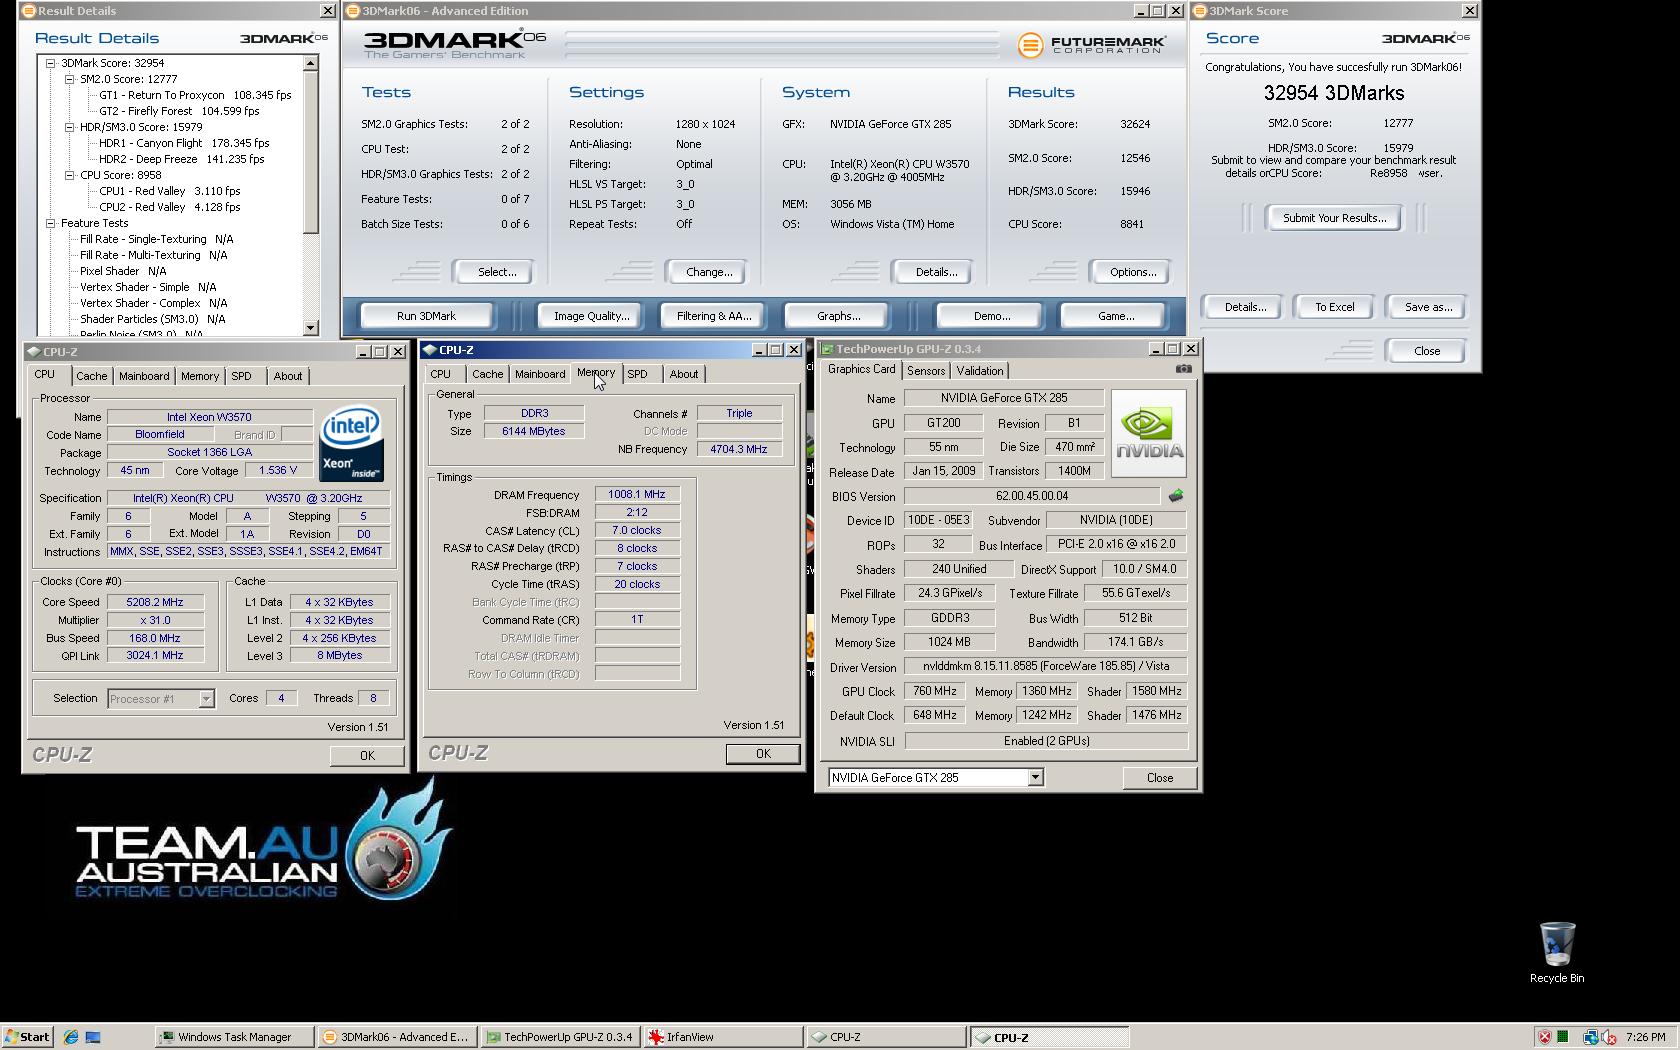Click the Change settings button
This screenshot has height=1050, width=1680.
click(709, 272)
